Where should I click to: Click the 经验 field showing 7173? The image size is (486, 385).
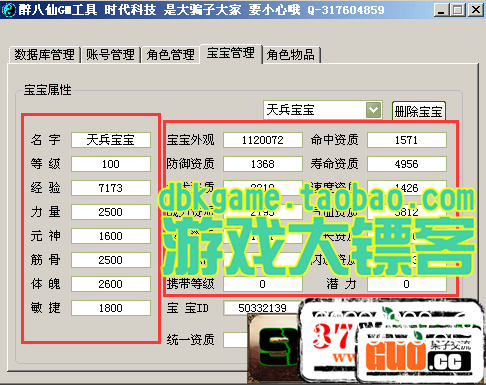pyautogui.click(x=111, y=188)
